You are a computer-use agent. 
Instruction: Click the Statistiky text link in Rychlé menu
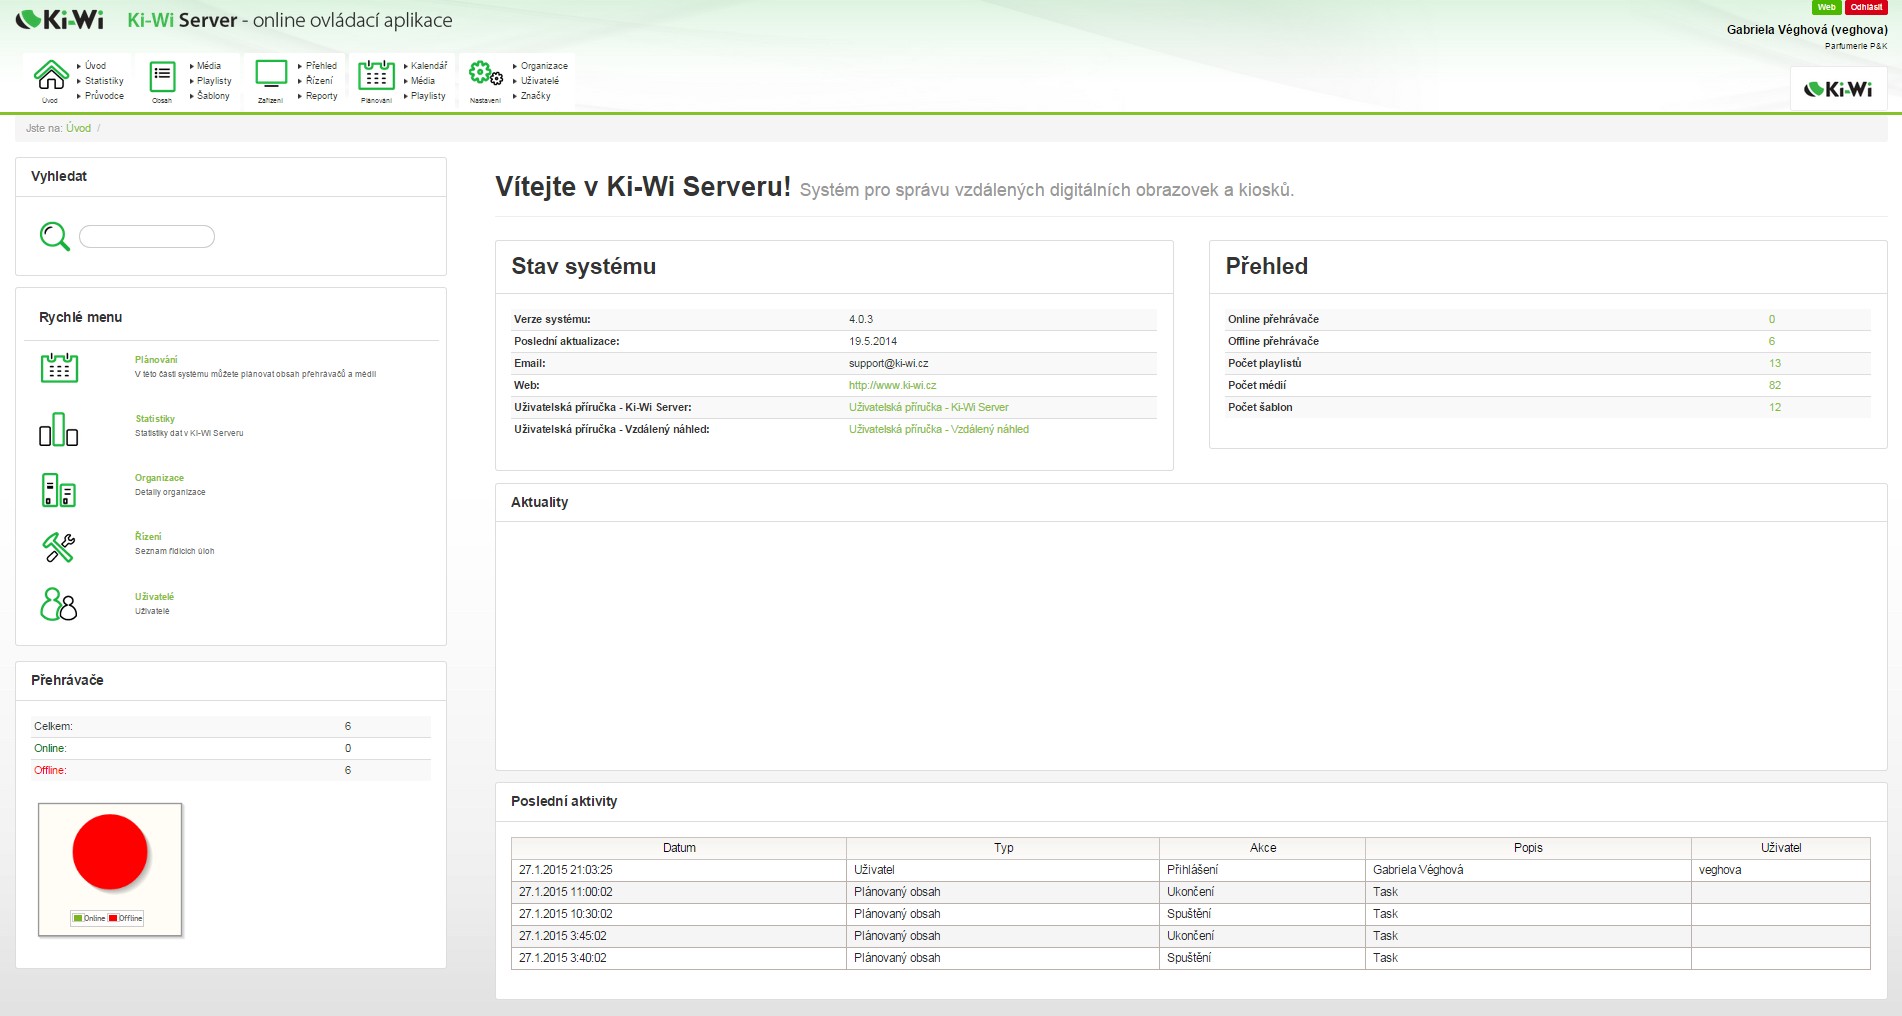pyautogui.click(x=155, y=419)
